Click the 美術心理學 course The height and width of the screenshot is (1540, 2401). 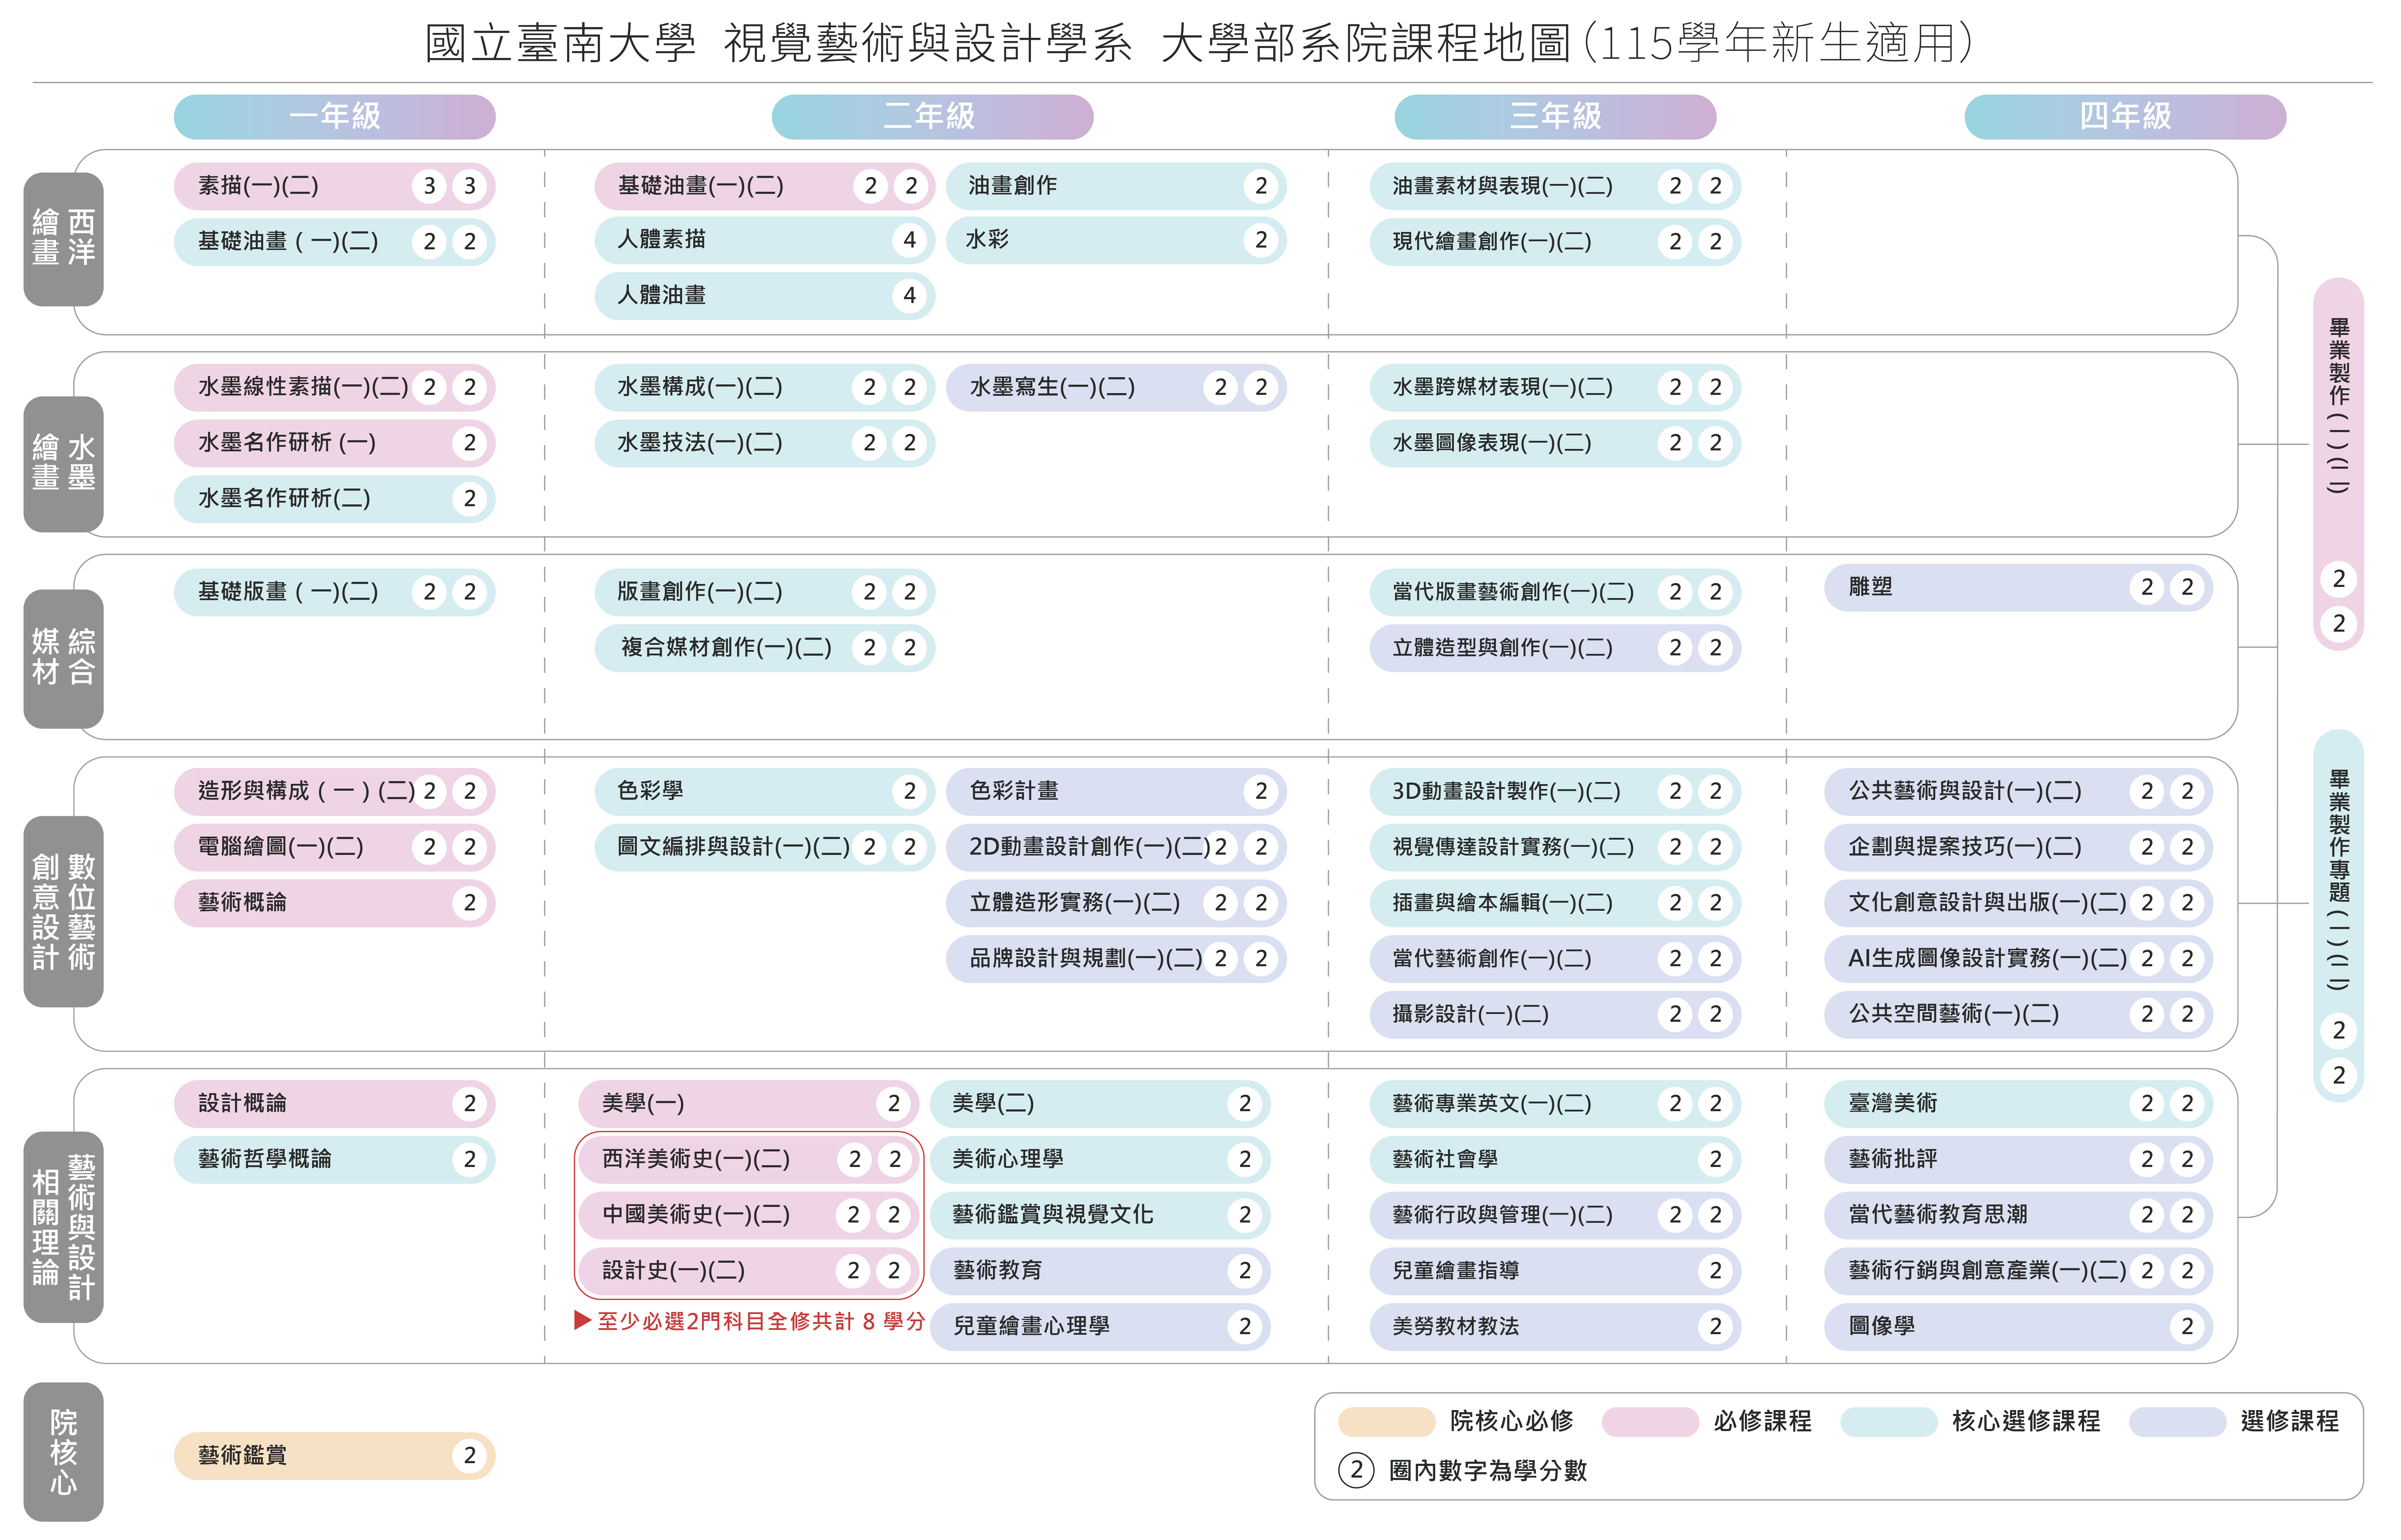tap(1100, 1160)
